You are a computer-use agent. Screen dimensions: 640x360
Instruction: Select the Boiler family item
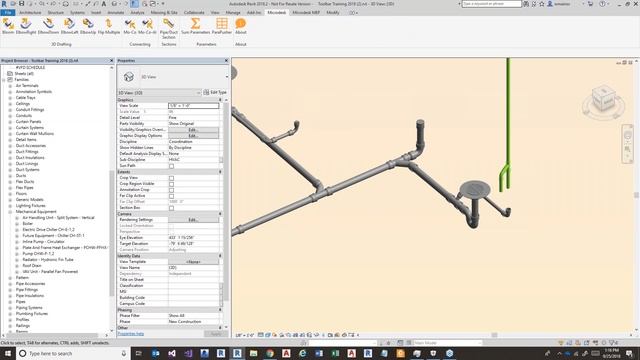click(28, 224)
